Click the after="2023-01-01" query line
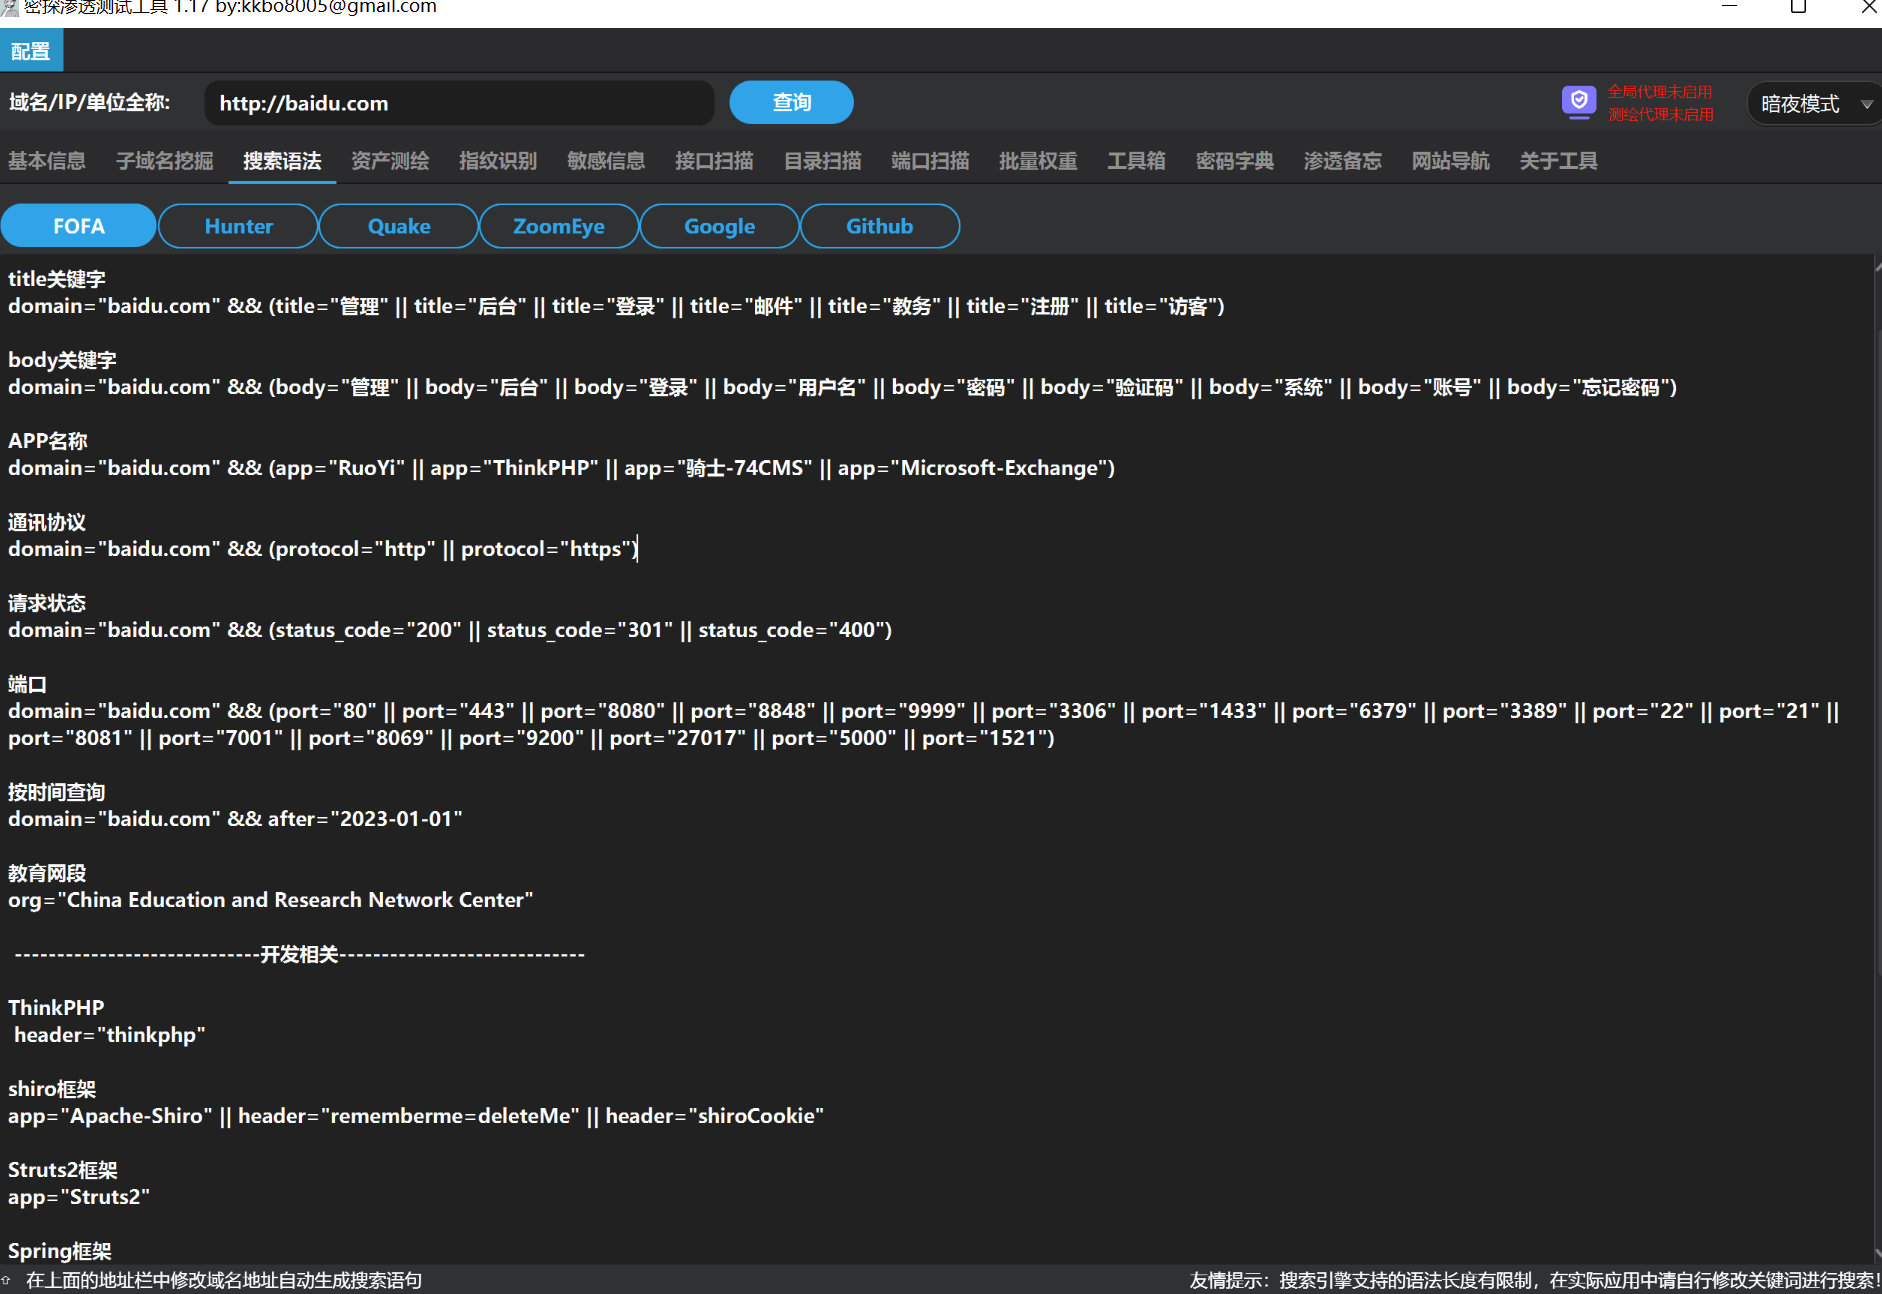The width and height of the screenshot is (1882, 1294). point(235,819)
